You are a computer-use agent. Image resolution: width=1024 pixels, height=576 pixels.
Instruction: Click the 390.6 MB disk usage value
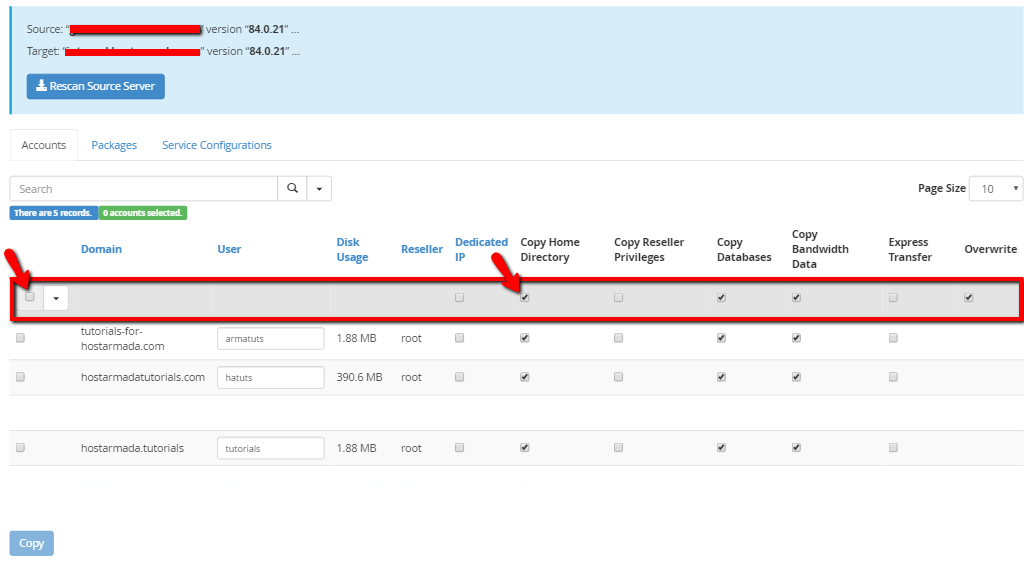359,377
